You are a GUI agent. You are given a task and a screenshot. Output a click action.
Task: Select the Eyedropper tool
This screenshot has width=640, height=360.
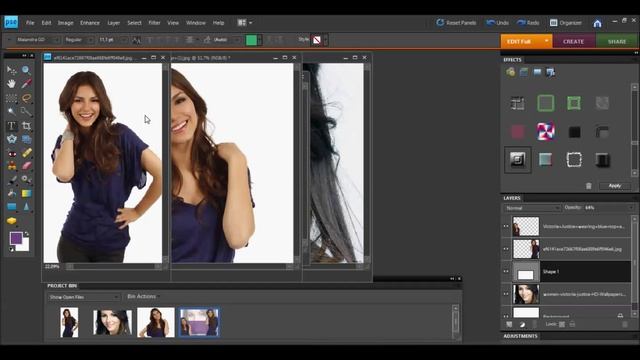(x=26, y=84)
